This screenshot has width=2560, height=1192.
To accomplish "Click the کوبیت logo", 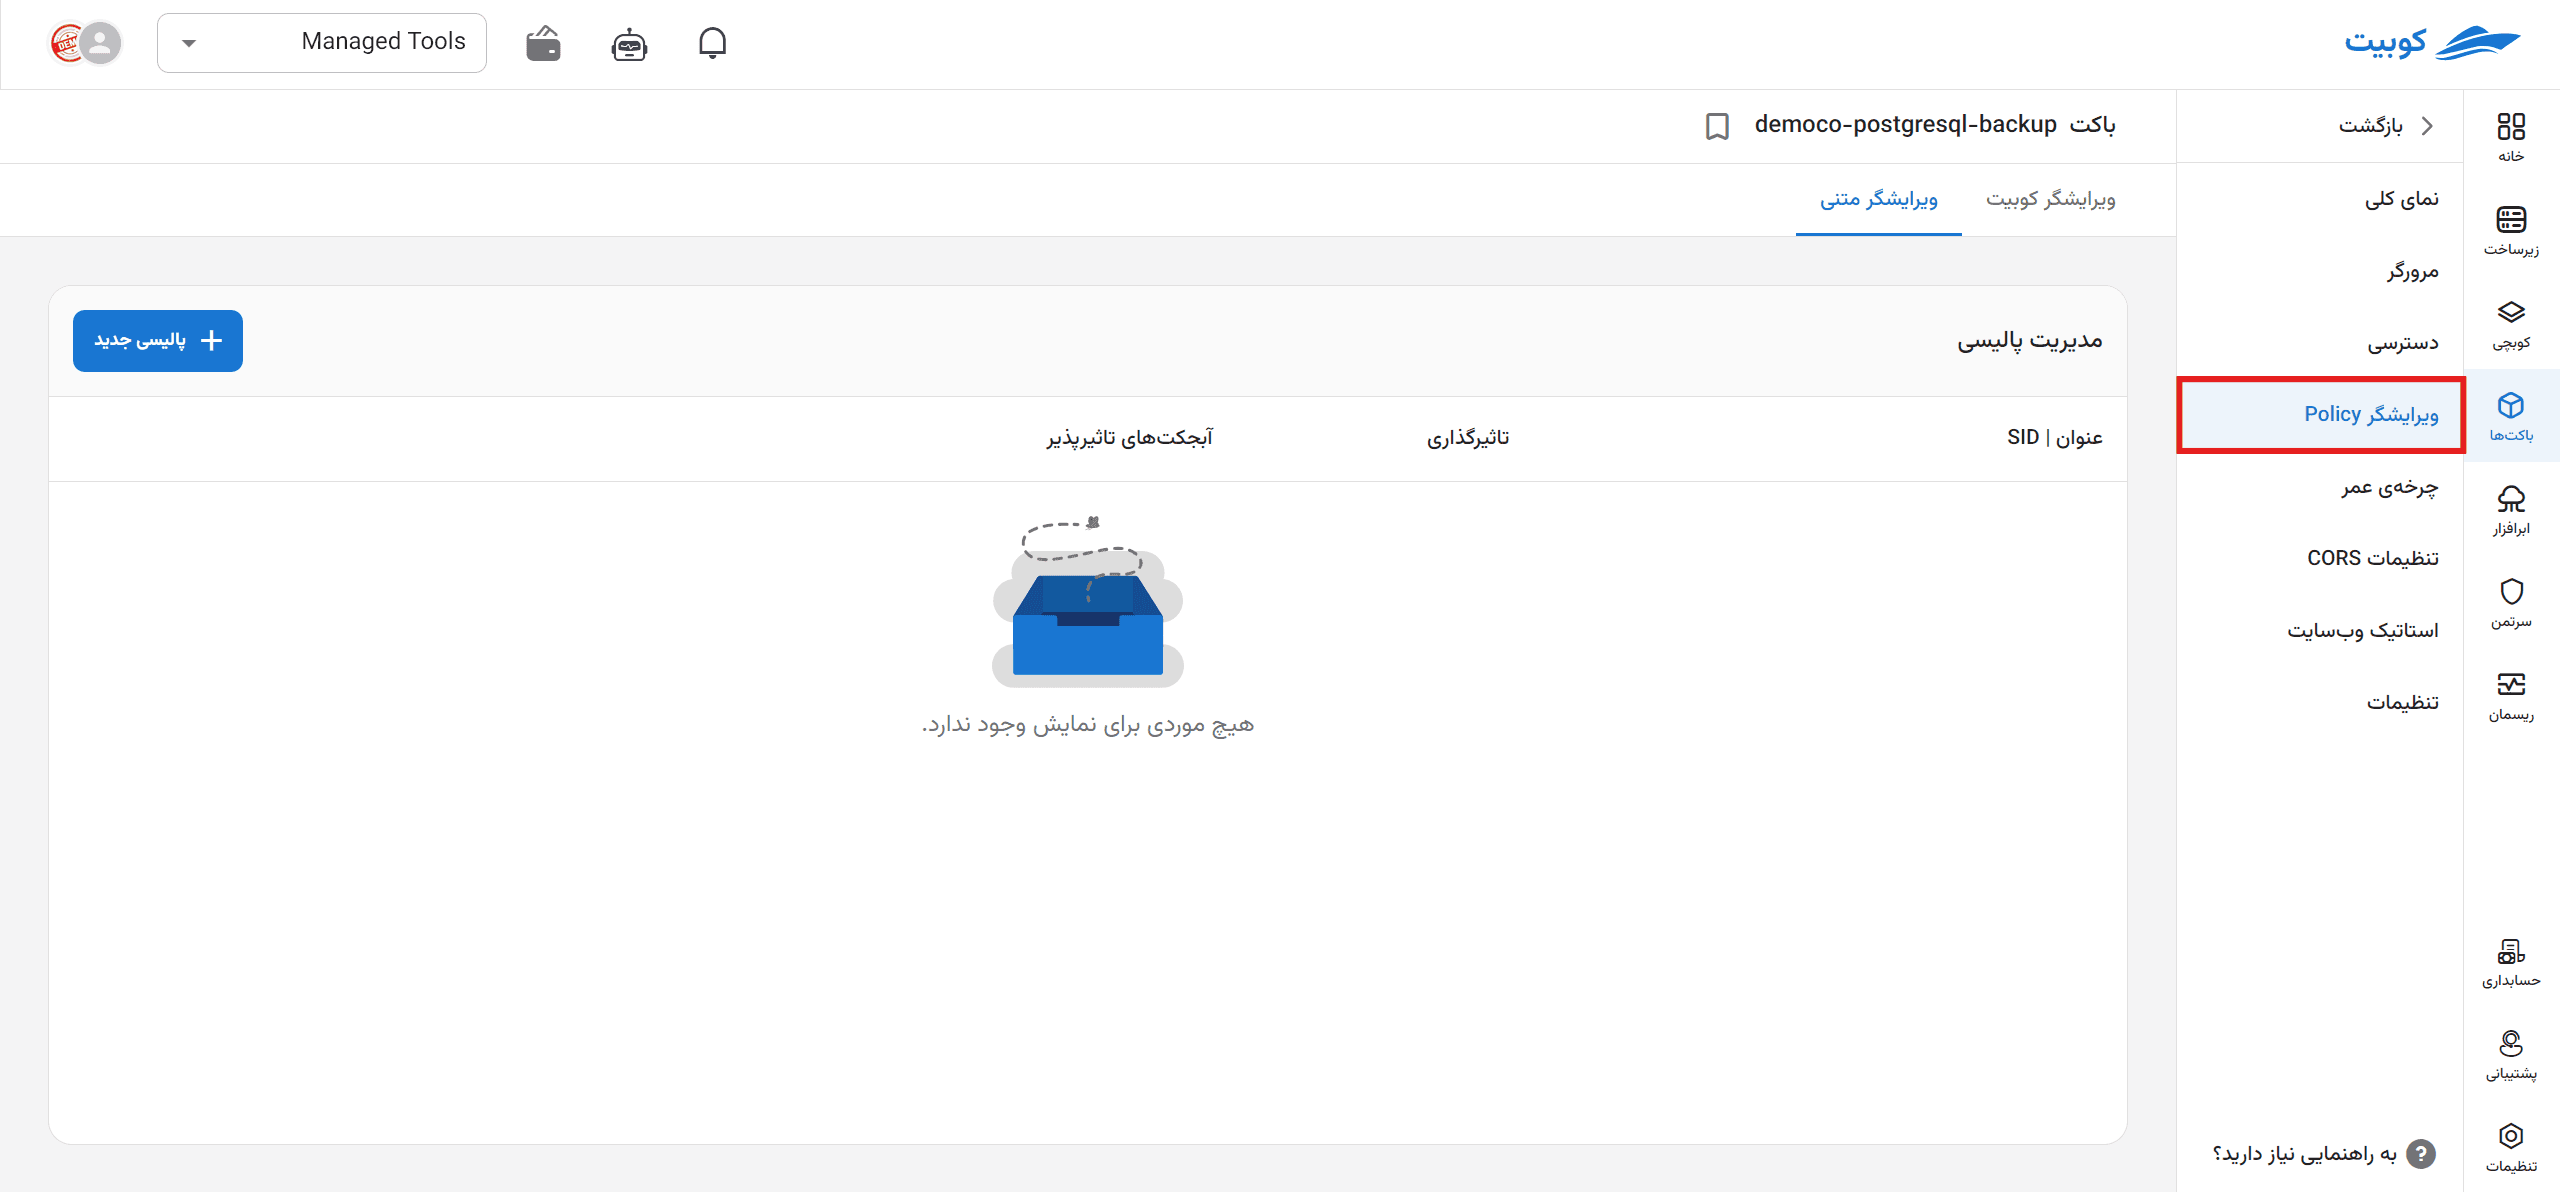I will [2432, 43].
